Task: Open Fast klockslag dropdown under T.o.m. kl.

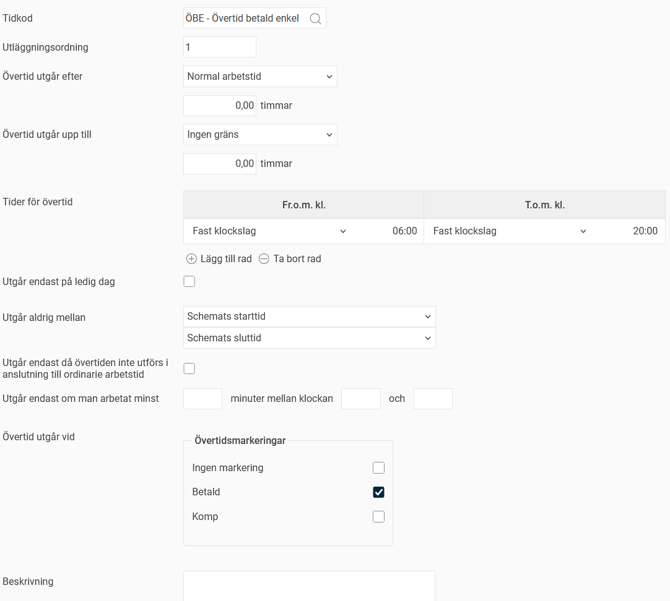Action: pyautogui.click(x=509, y=231)
